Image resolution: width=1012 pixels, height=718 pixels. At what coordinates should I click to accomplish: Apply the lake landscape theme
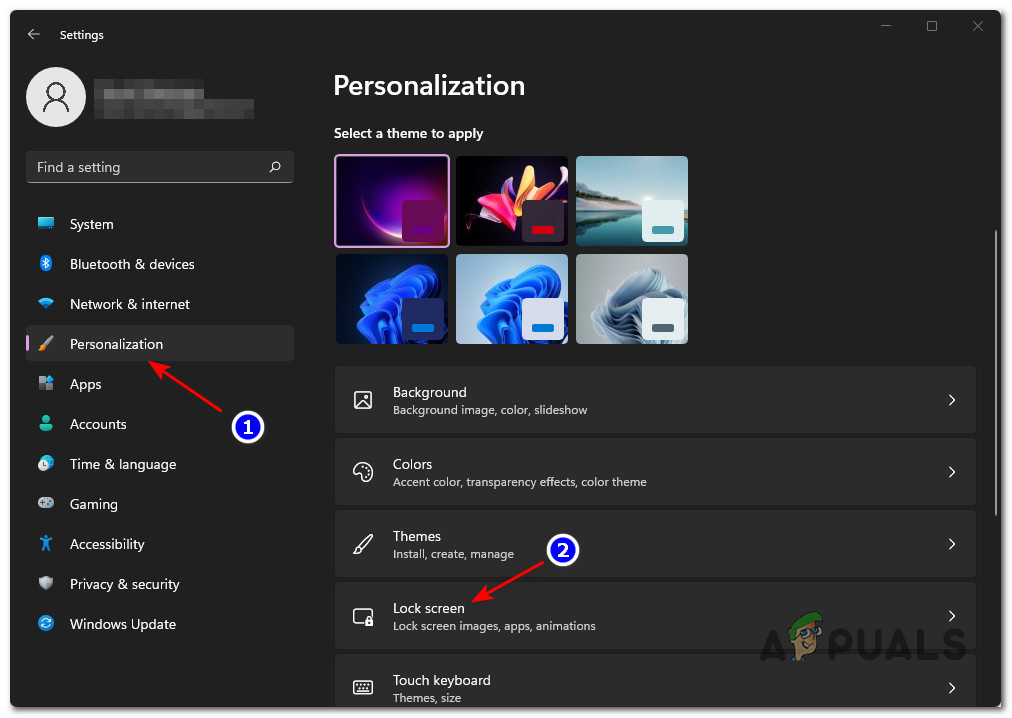tap(632, 201)
